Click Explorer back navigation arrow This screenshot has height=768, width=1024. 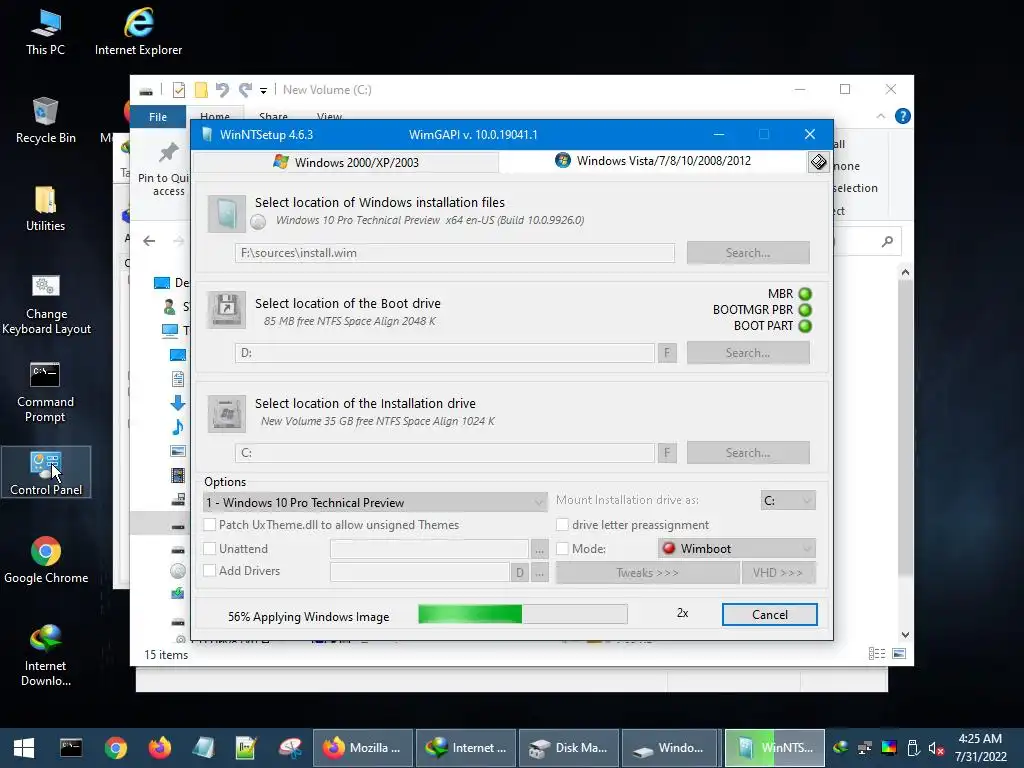coord(149,241)
